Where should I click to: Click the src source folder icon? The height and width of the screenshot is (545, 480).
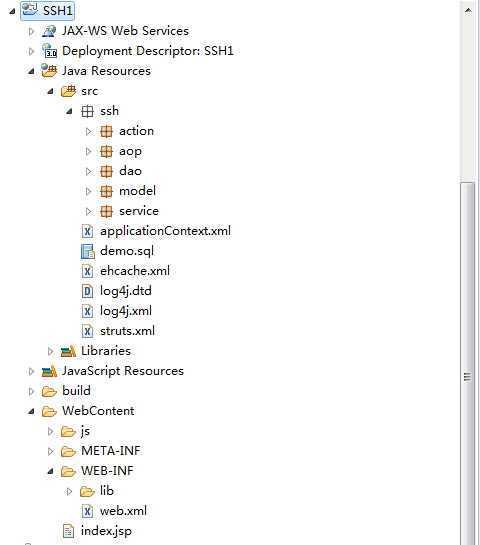click(68, 91)
